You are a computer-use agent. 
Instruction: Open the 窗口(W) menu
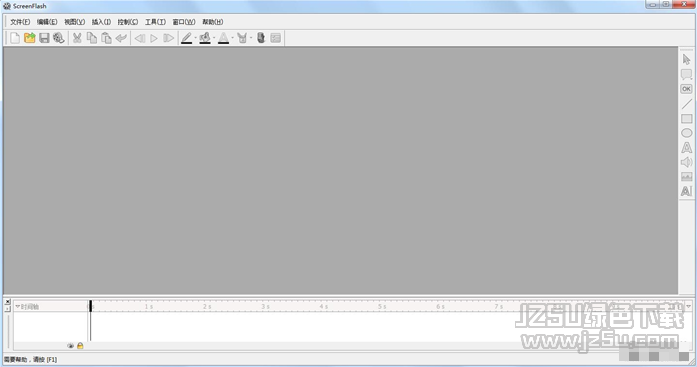[184, 22]
